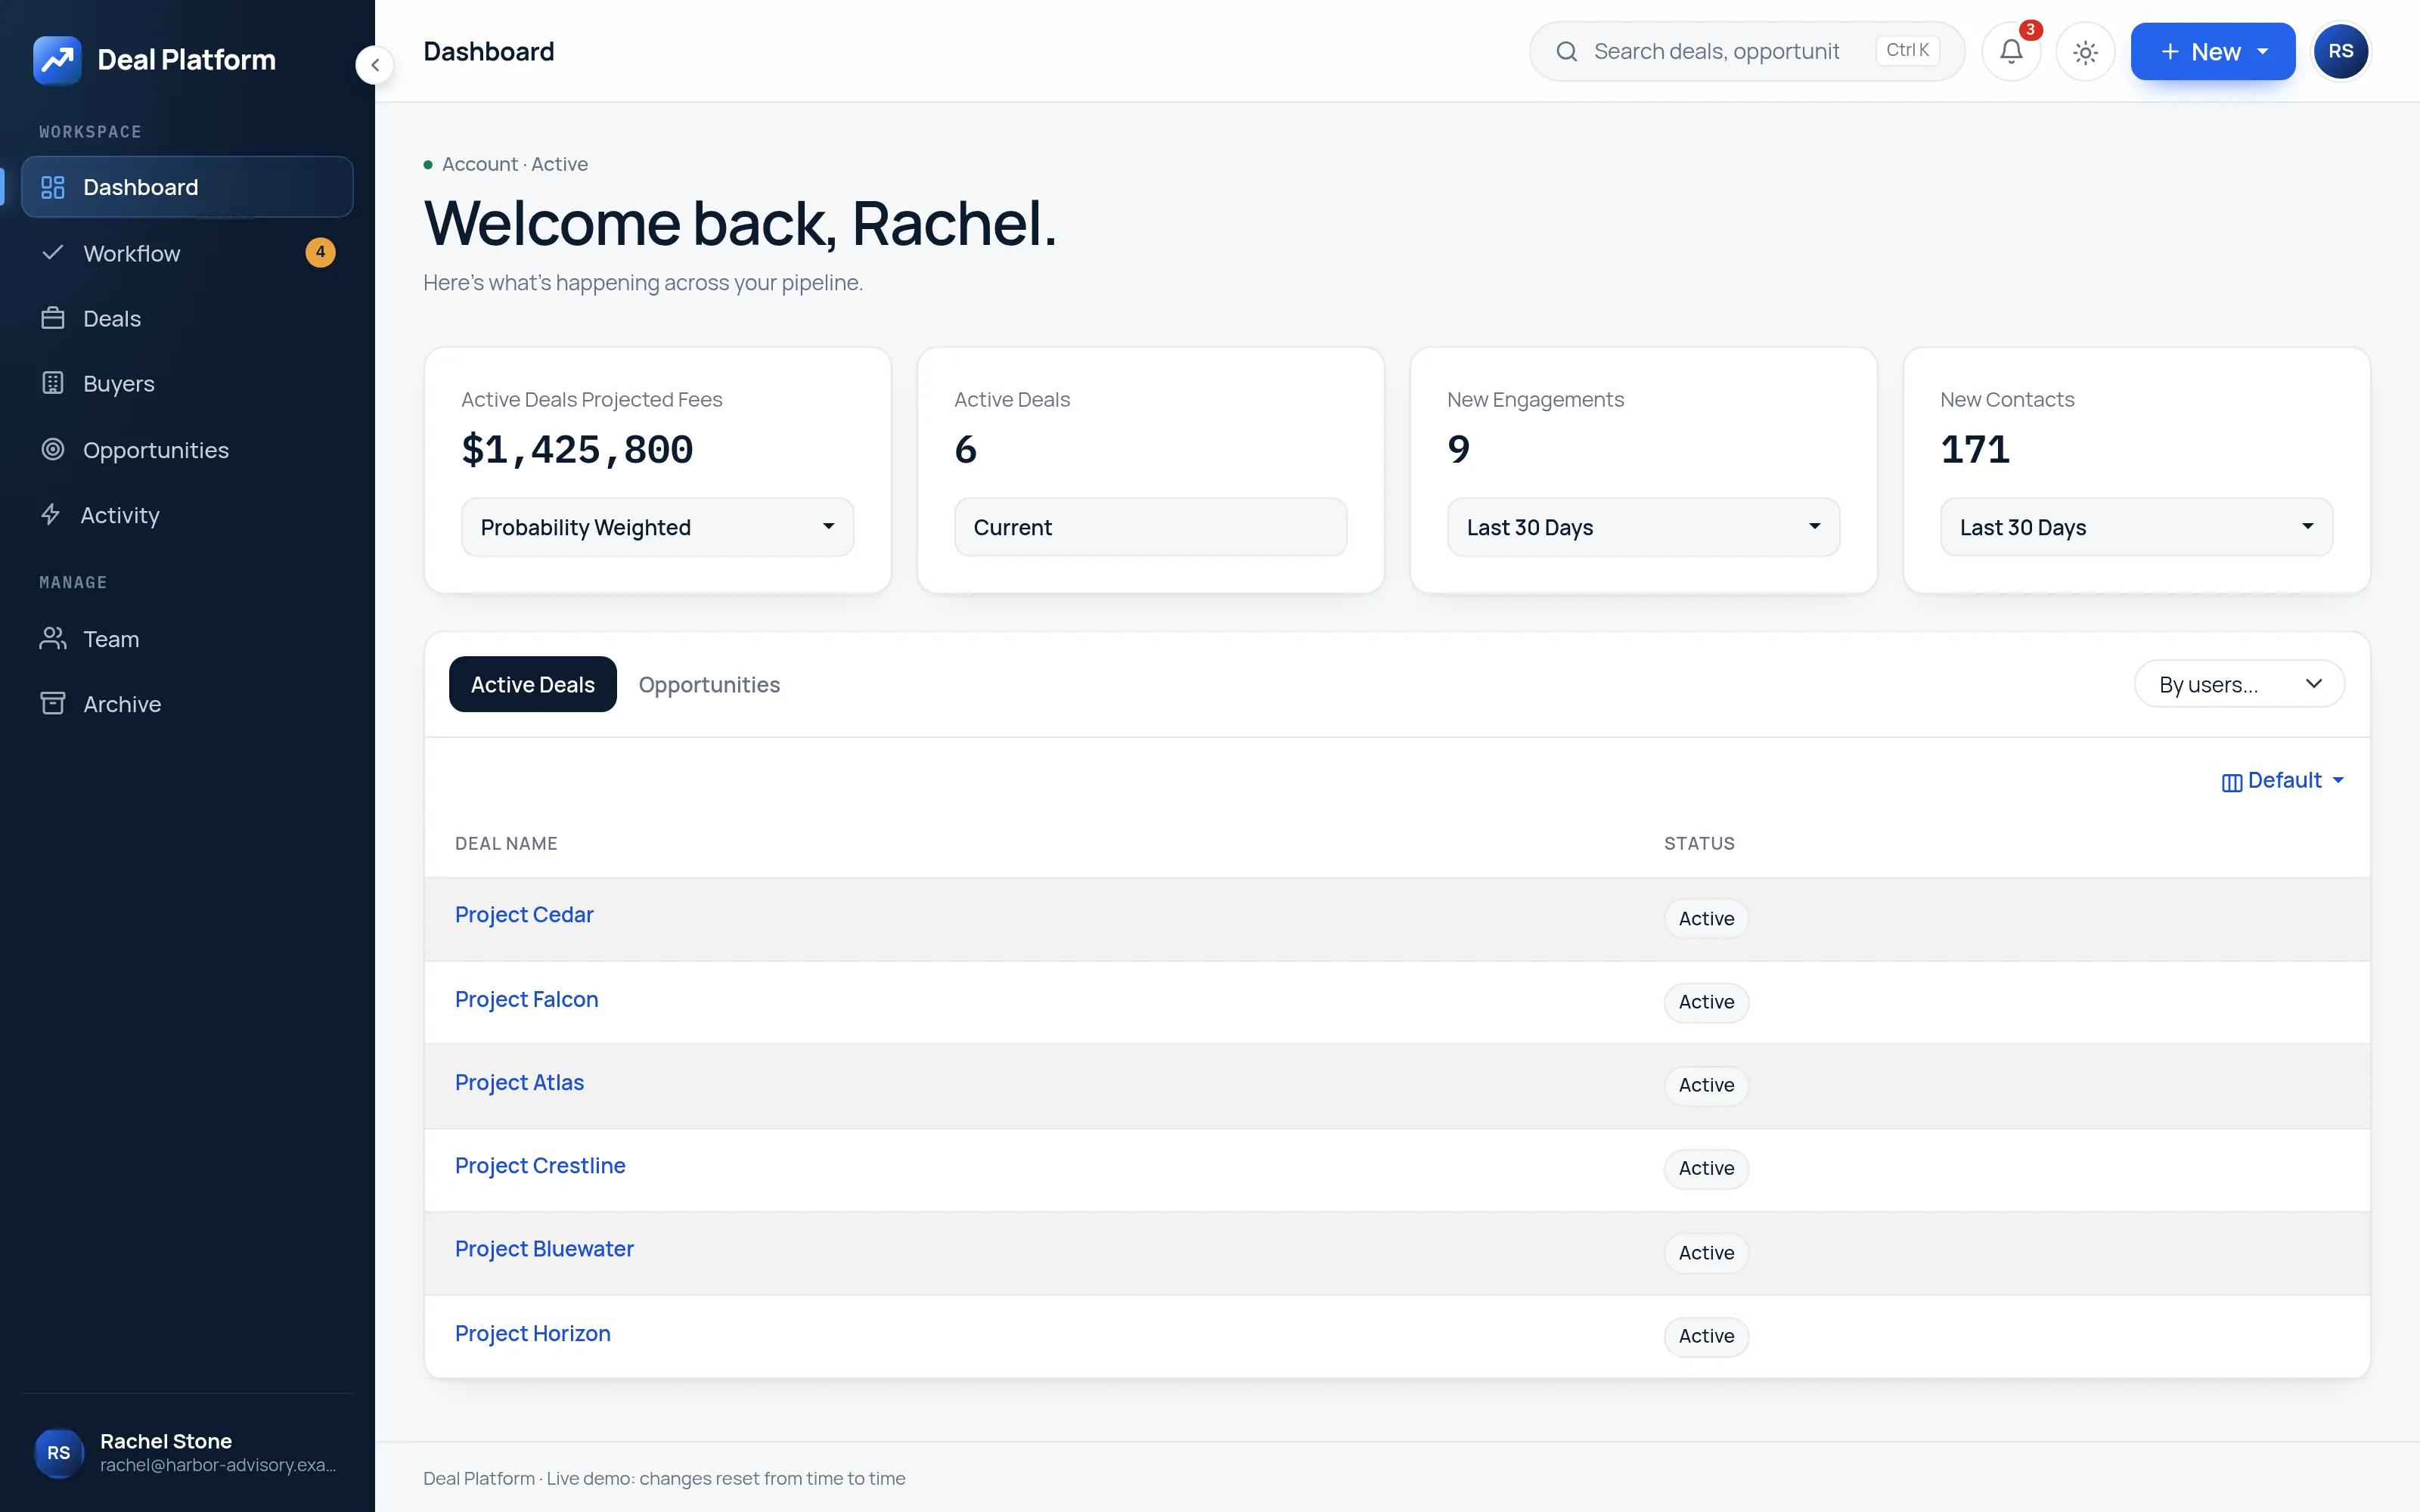Collapse the sidebar with the chevron button
The height and width of the screenshot is (1512, 2420).
(x=375, y=66)
